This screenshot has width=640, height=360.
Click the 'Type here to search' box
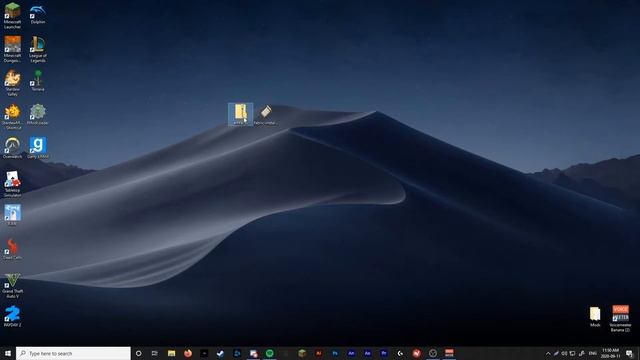73,353
